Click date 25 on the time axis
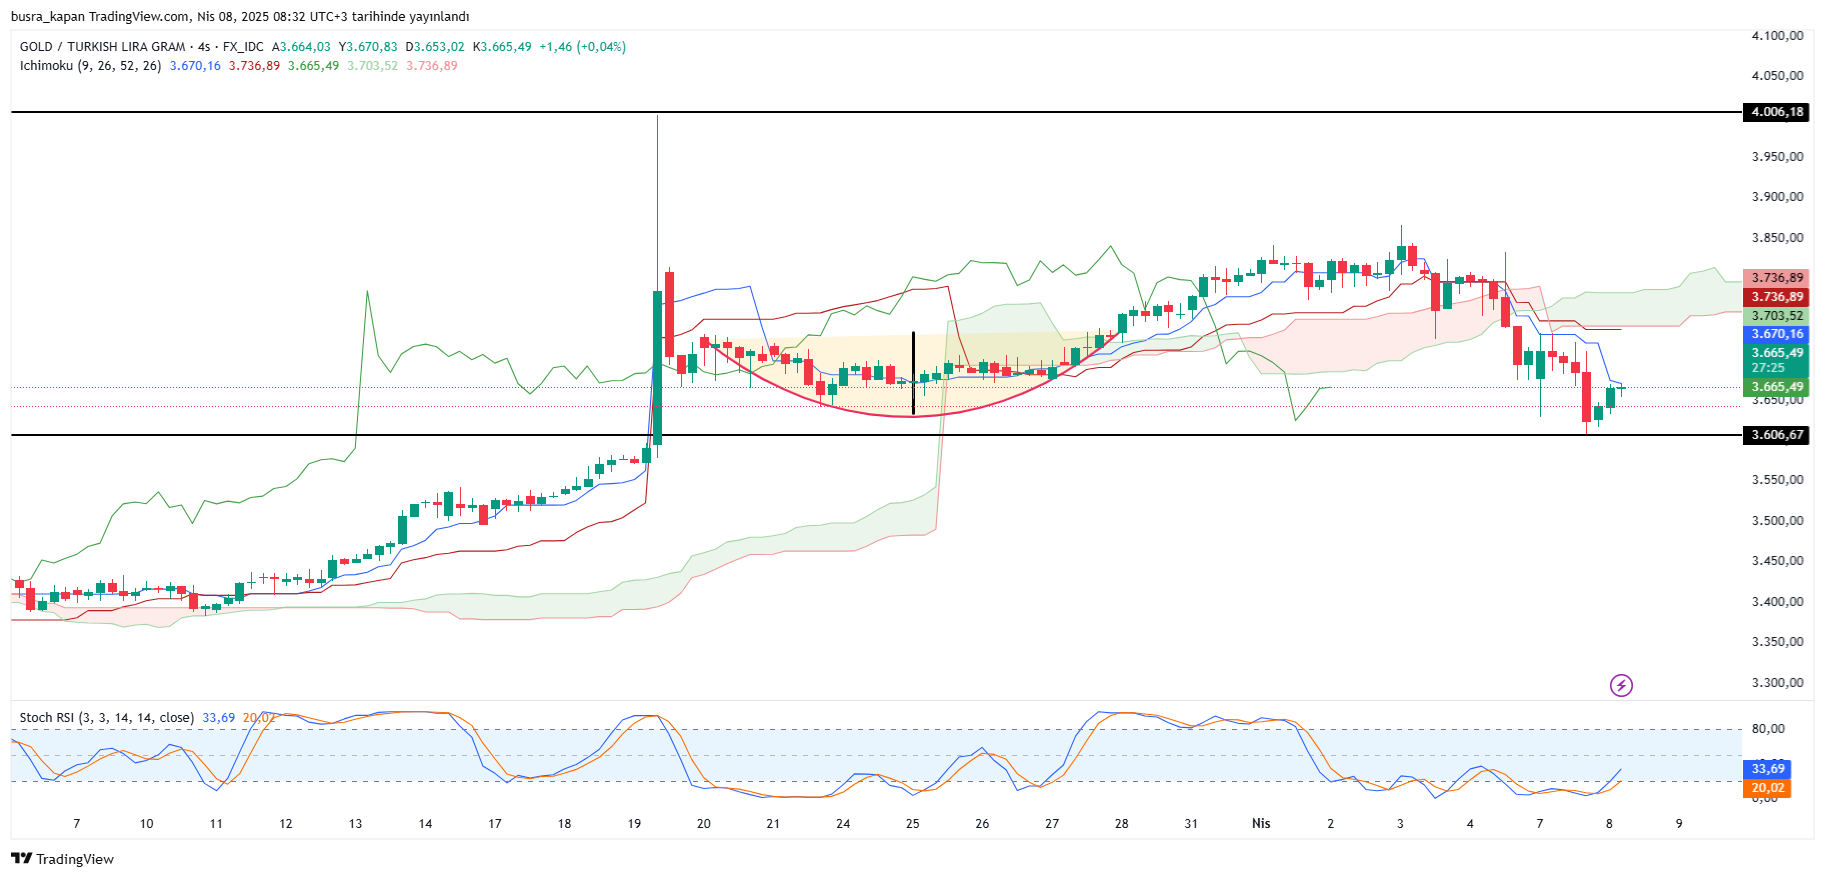The image size is (1825, 878). (x=912, y=824)
